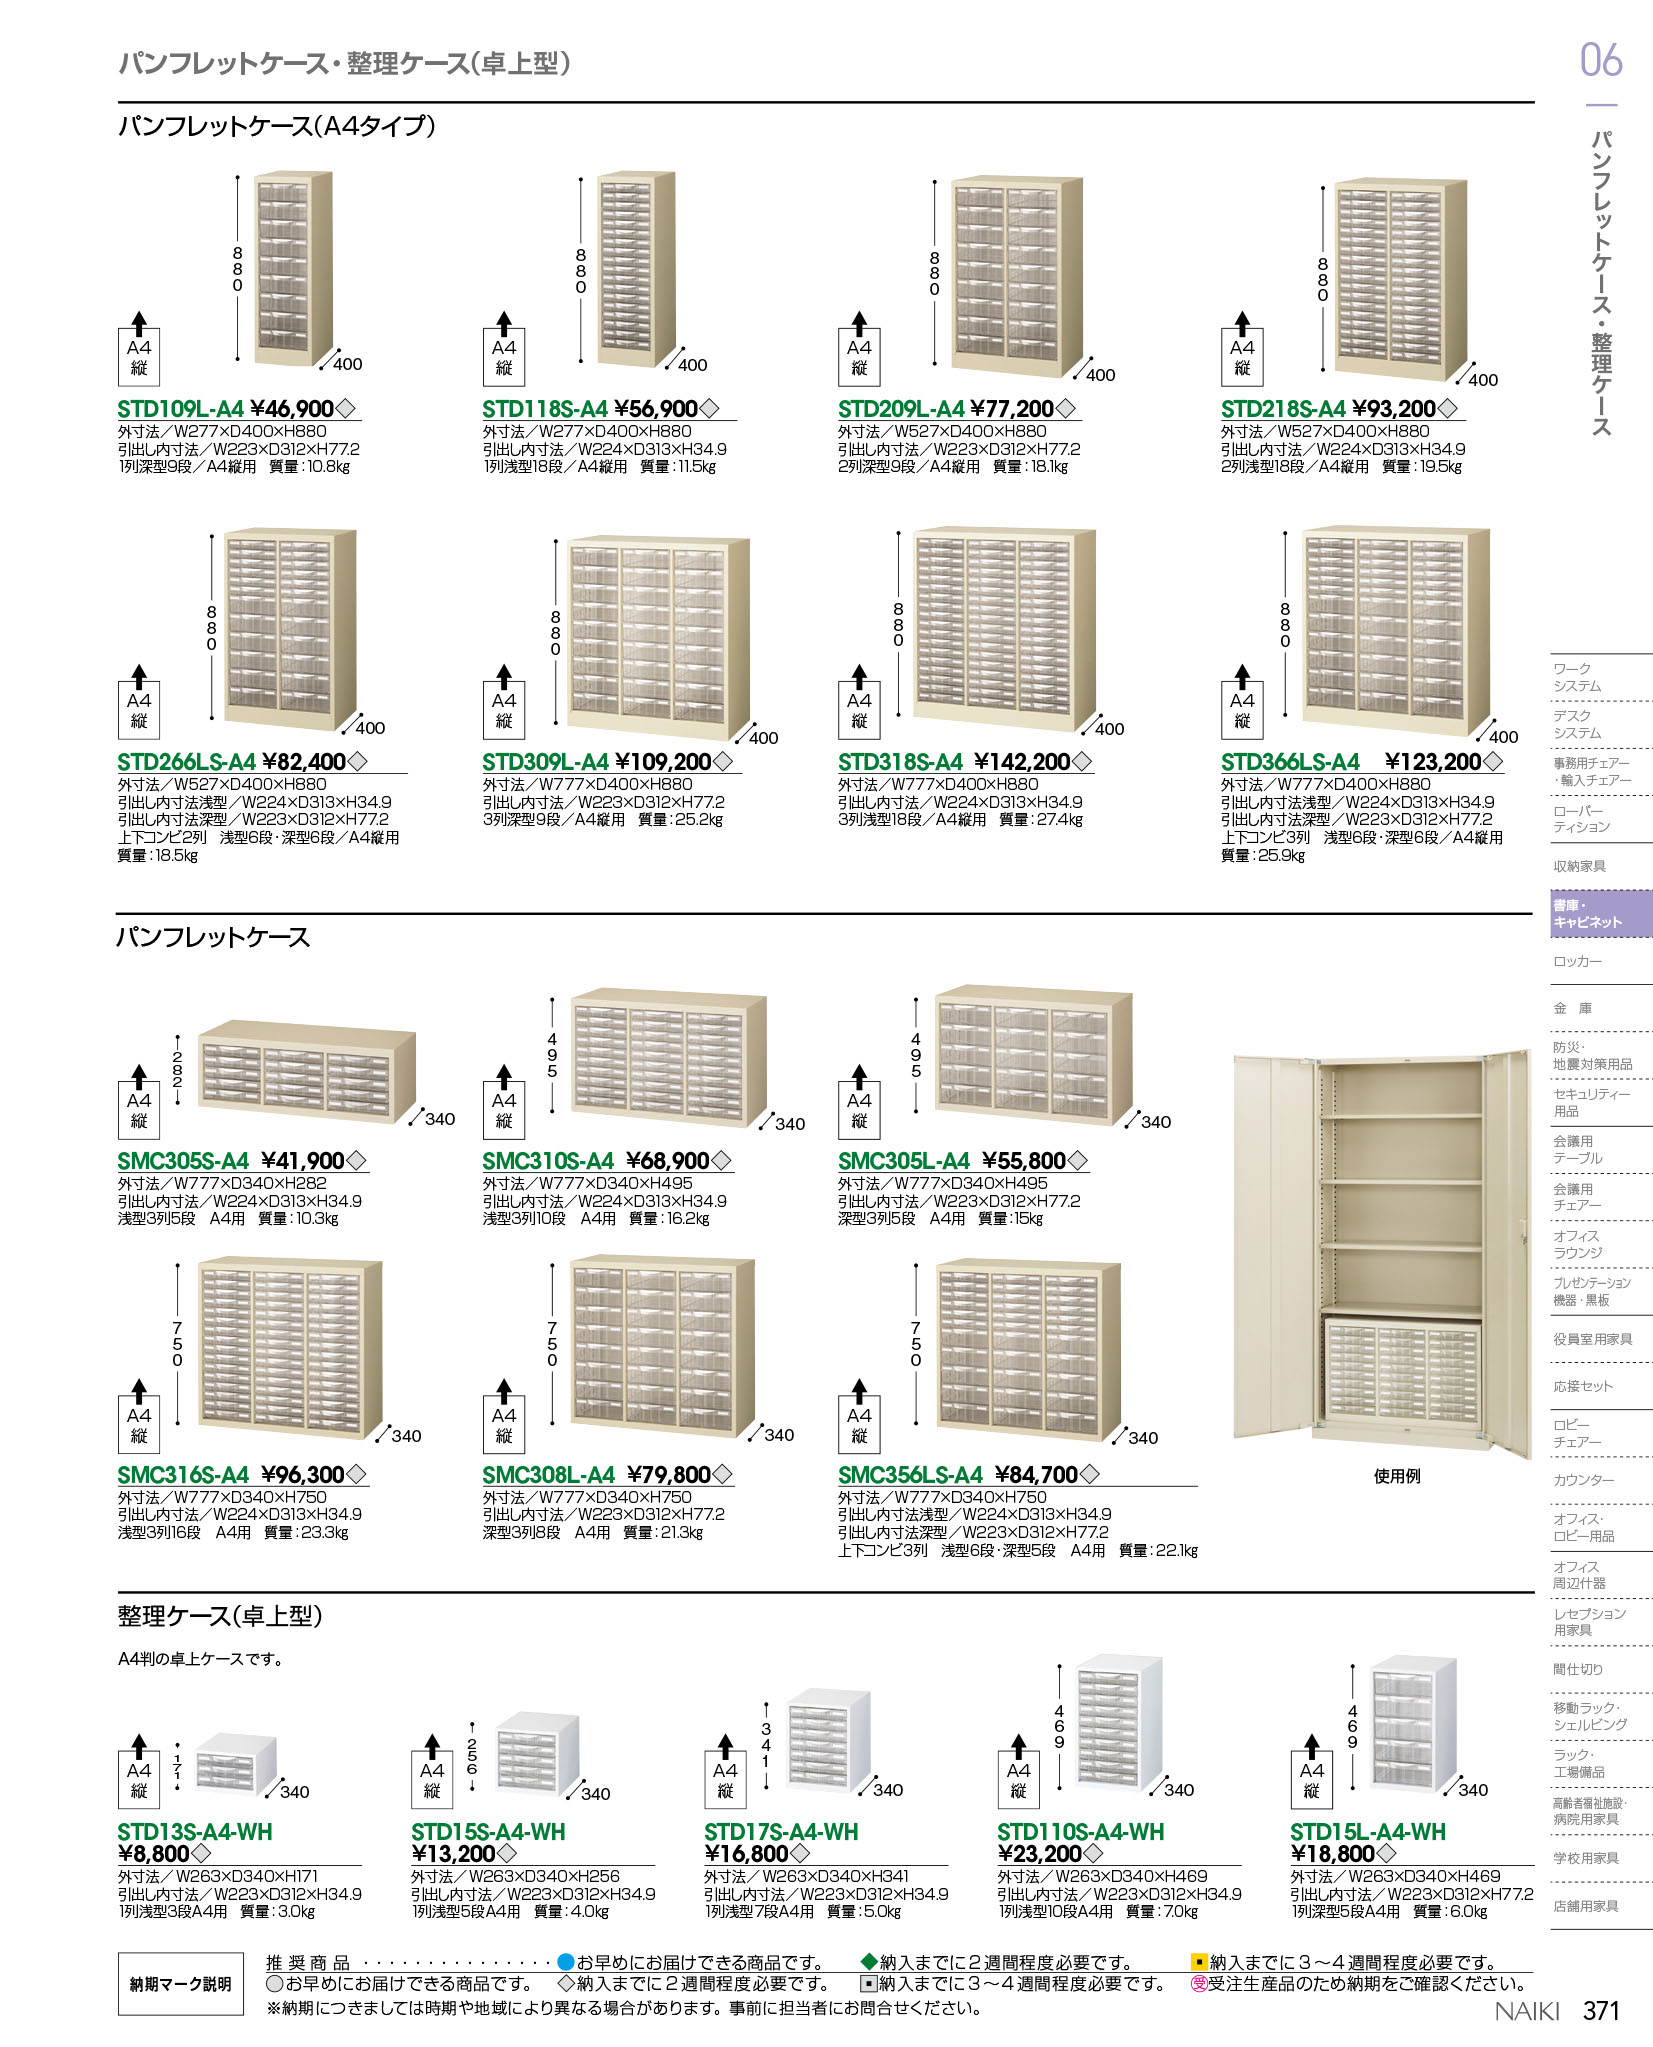Select the 書庫・キャビネット index tab
The image size is (1653, 2047).
coord(1600,914)
